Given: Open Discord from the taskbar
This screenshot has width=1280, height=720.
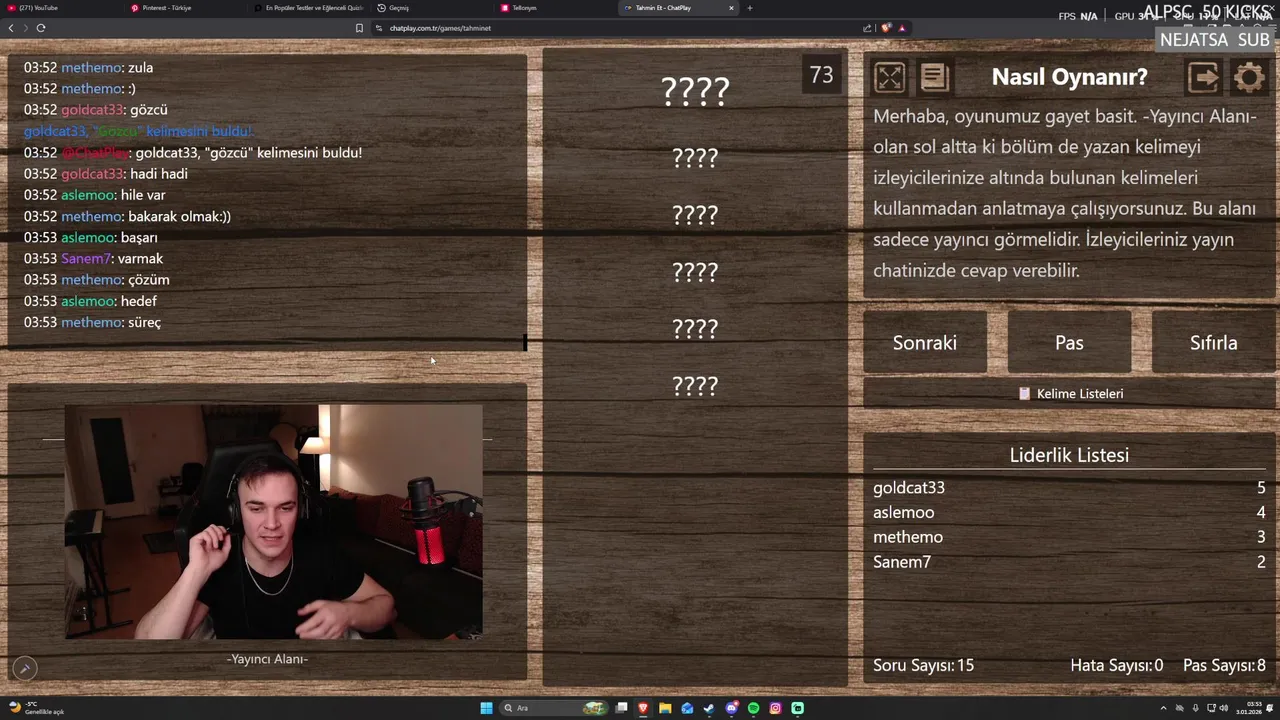Looking at the screenshot, I should tap(731, 708).
